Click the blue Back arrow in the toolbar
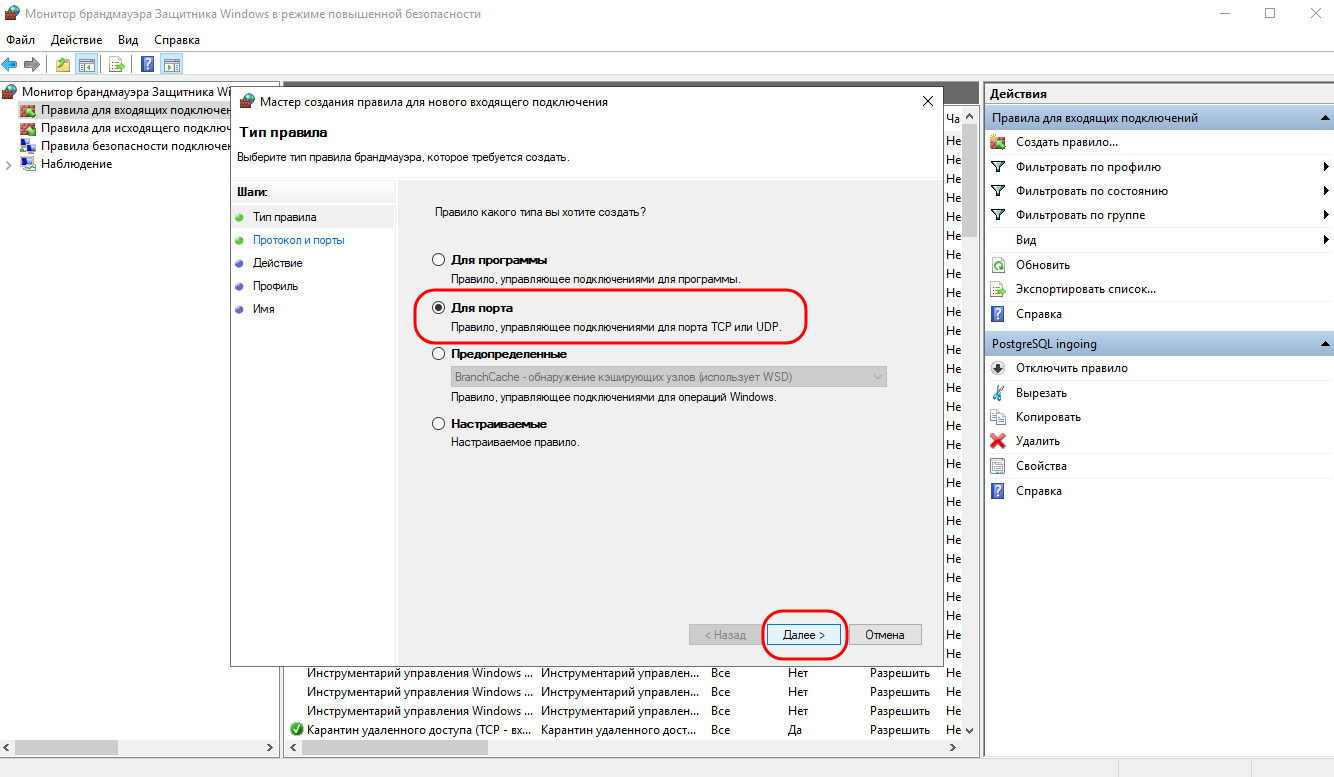1334x777 pixels. pyautogui.click(x=10, y=65)
